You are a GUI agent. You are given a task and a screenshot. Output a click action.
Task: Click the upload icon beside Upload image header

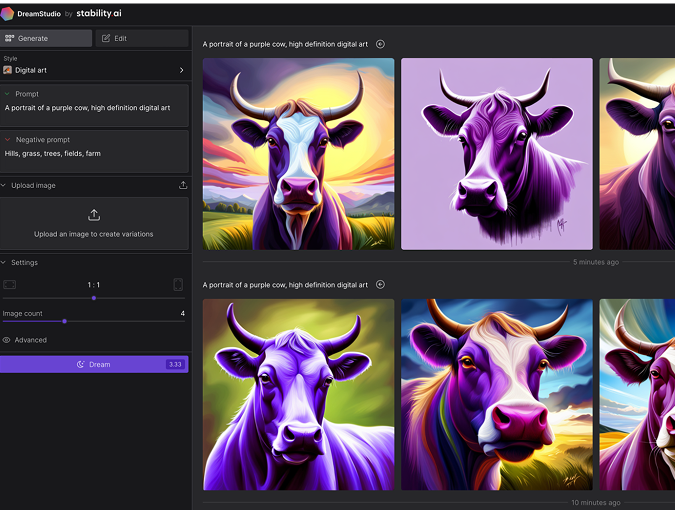tap(182, 185)
